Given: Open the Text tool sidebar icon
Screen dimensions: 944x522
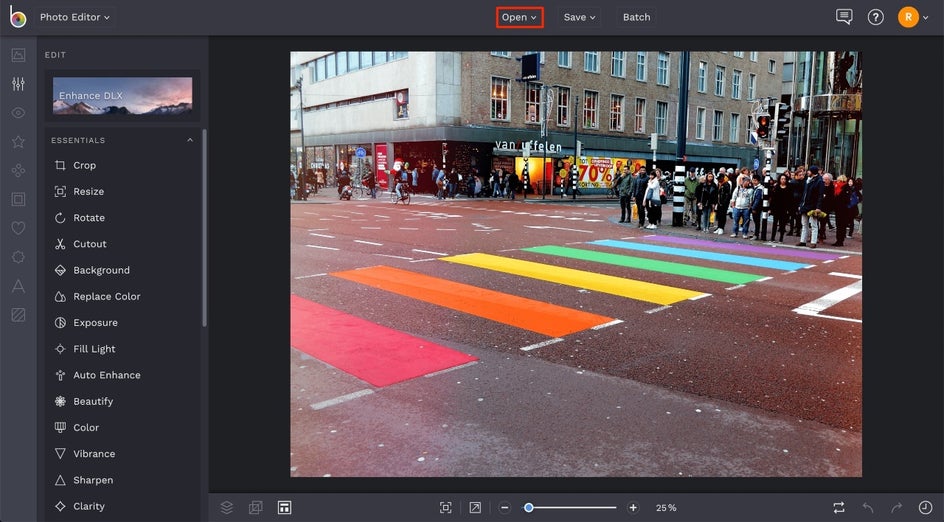Looking at the screenshot, I should tap(18, 286).
